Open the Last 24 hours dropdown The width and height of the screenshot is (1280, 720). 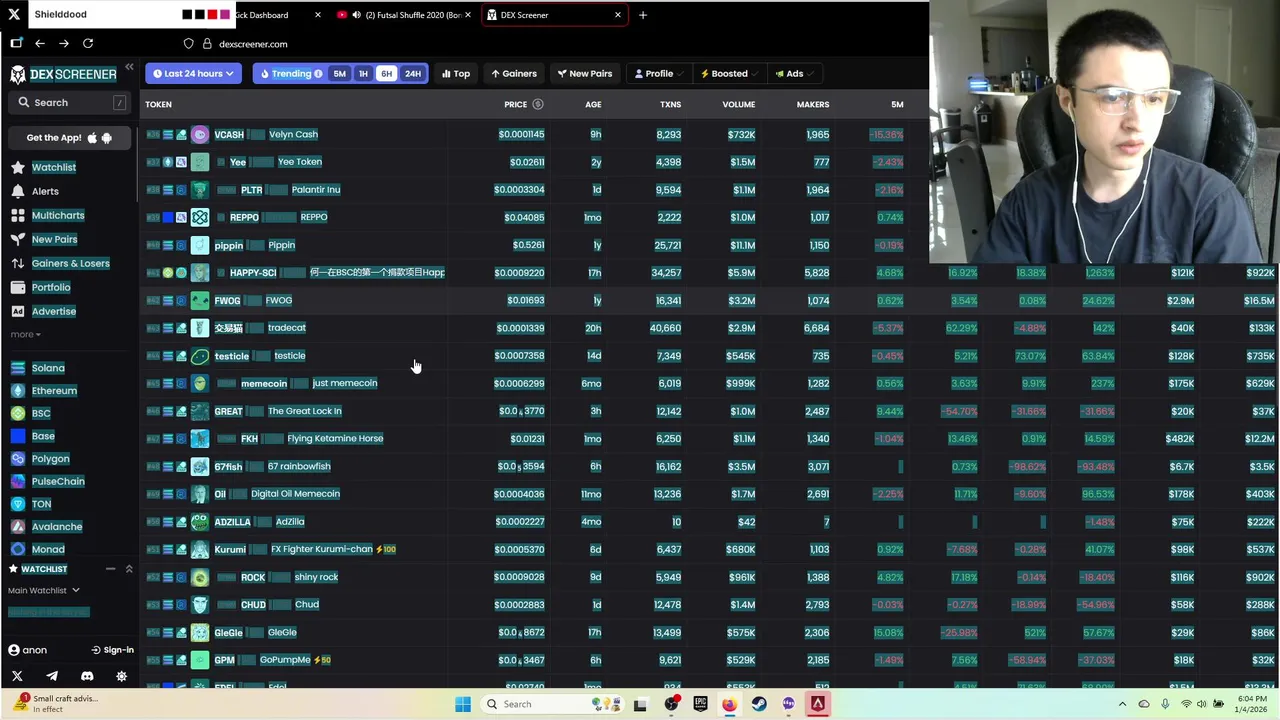point(193,73)
